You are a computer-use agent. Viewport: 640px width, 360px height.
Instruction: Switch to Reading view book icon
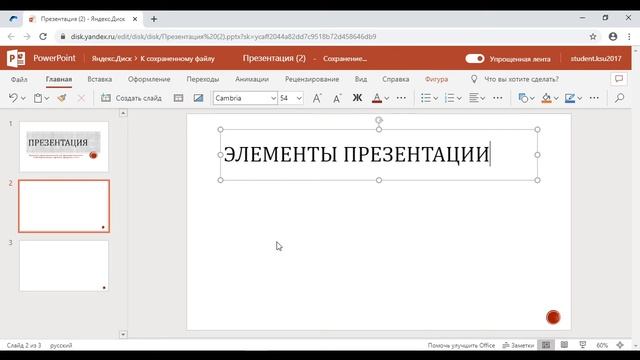coord(564,345)
